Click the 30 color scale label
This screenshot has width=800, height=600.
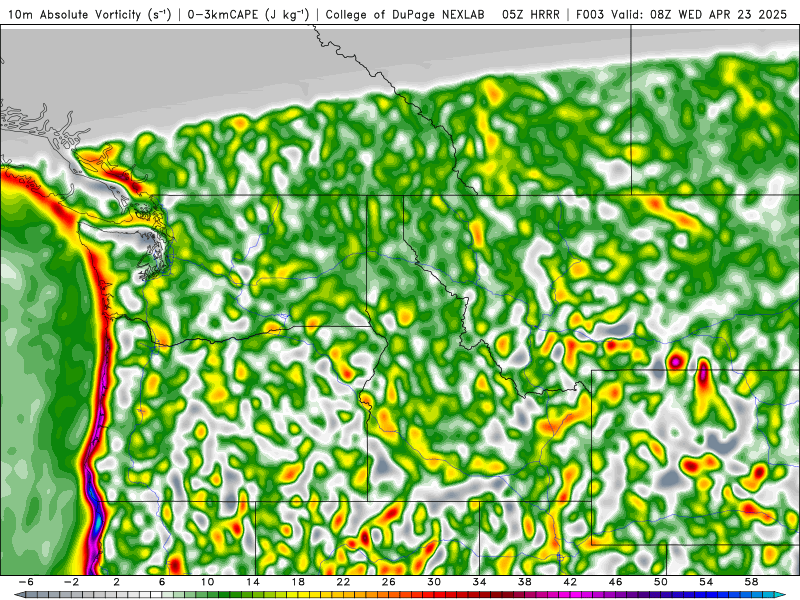pyautogui.click(x=434, y=582)
